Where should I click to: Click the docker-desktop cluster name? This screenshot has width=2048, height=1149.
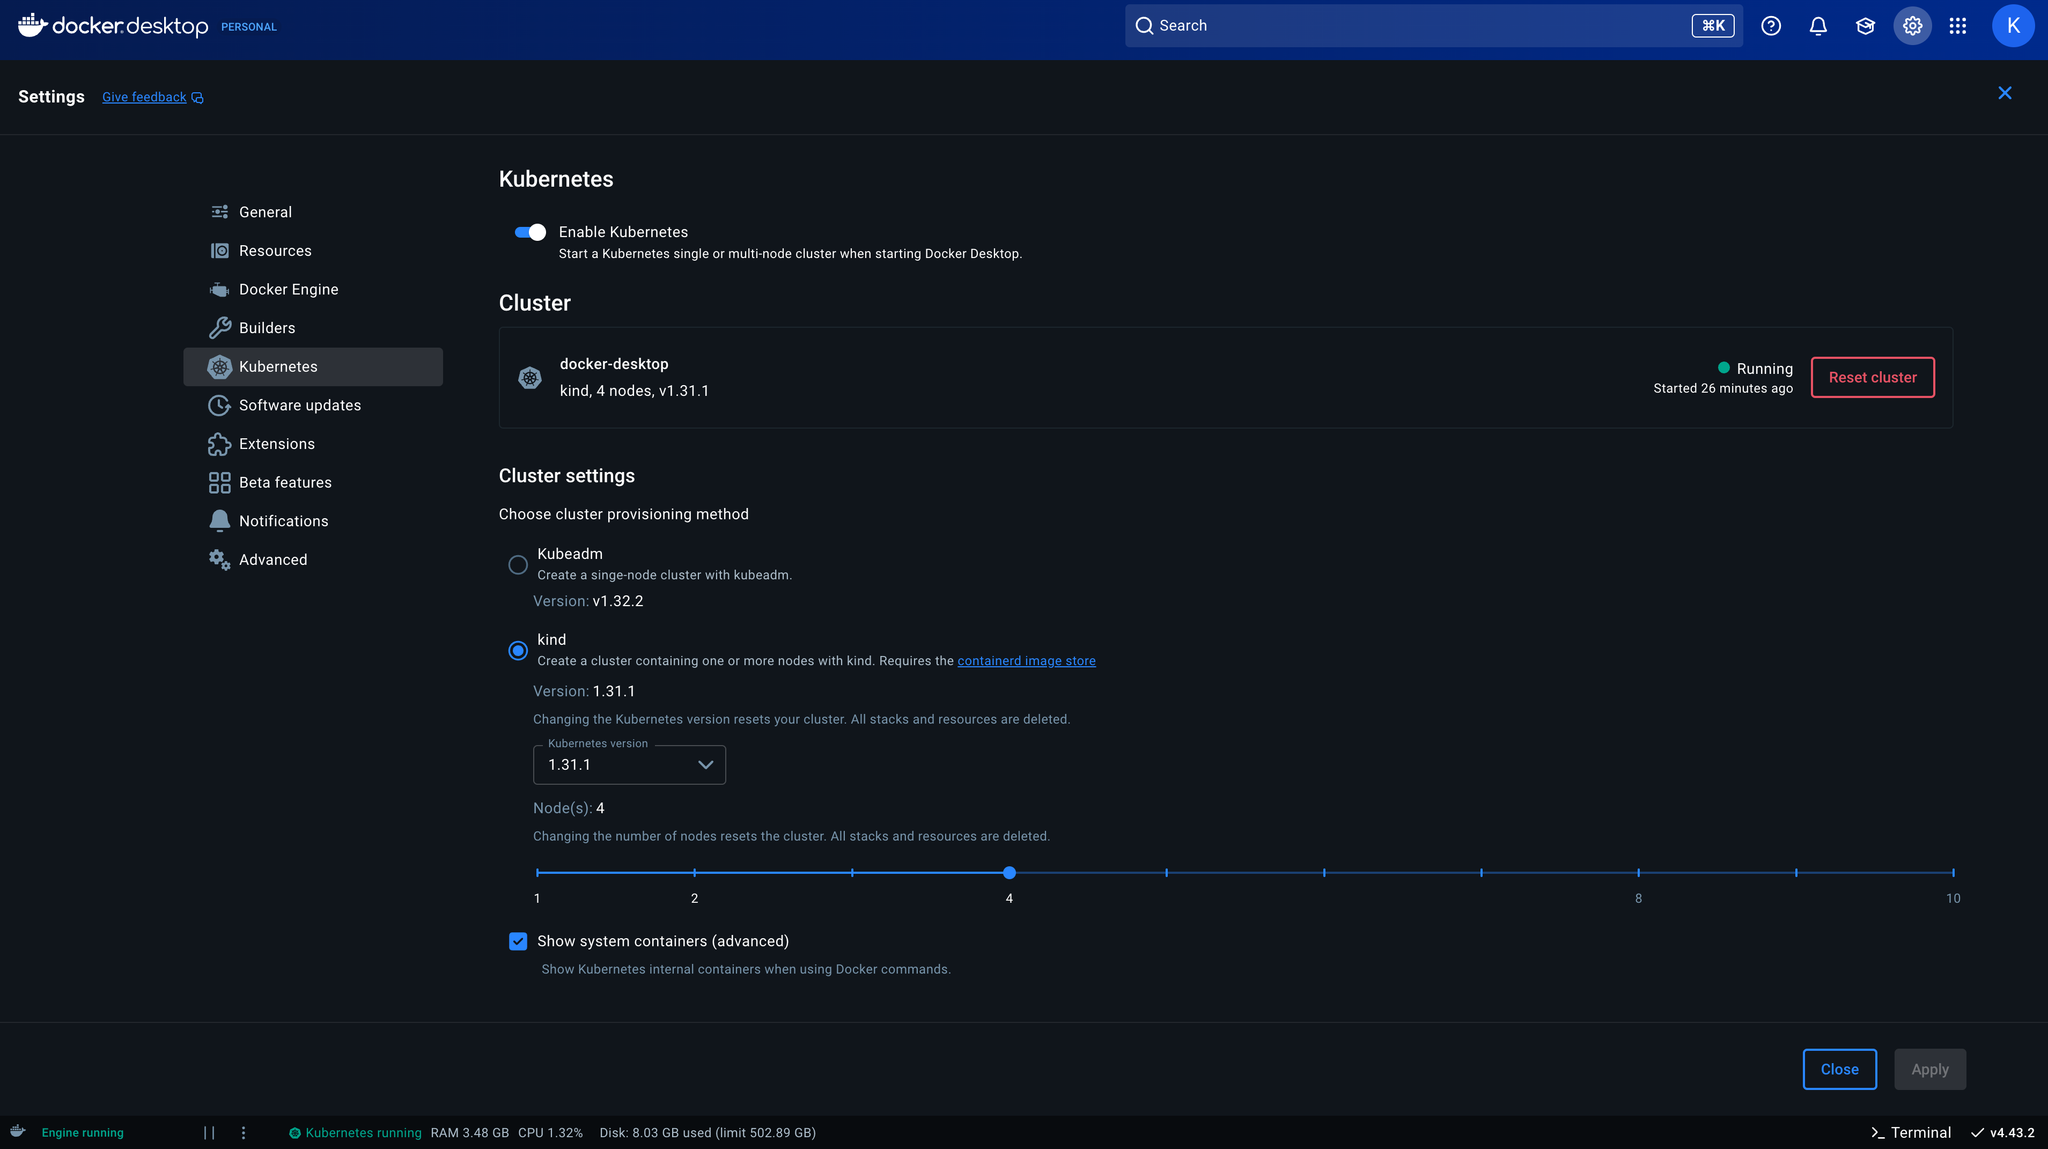tap(614, 364)
